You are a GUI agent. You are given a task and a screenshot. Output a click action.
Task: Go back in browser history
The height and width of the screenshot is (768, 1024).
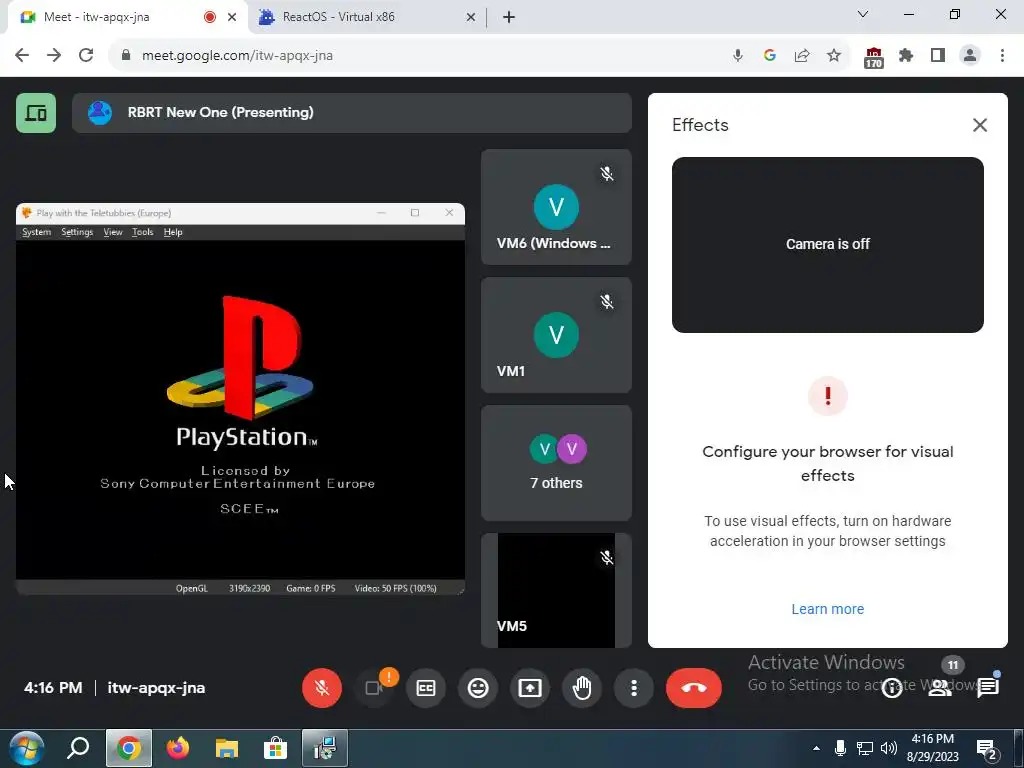[x=22, y=56]
